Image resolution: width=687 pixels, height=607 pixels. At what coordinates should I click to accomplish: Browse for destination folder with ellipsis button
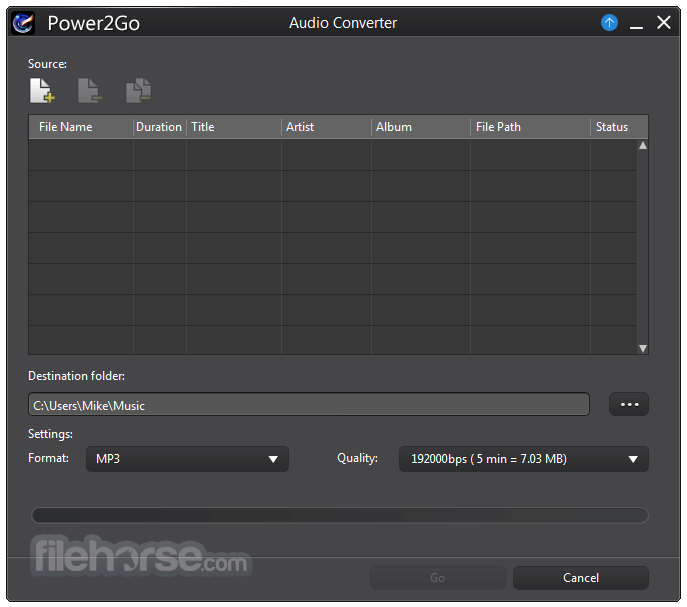629,404
